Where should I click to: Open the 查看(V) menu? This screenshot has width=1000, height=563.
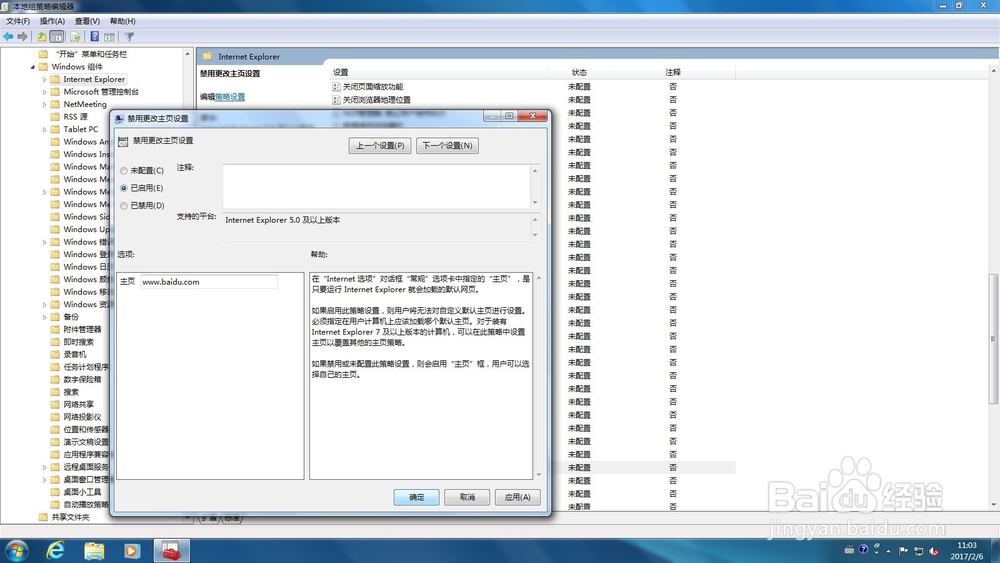[x=87, y=21]
